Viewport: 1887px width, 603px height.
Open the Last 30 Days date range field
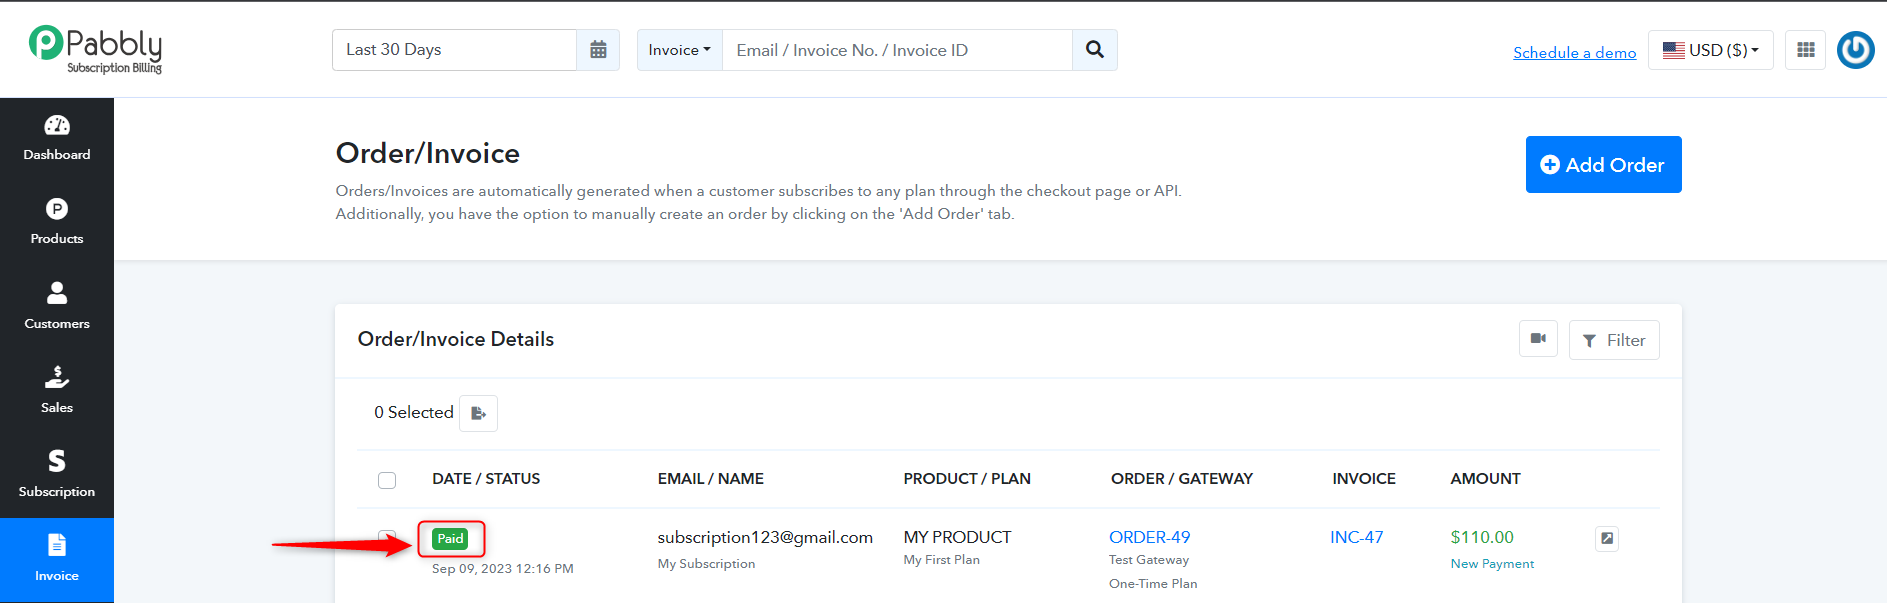tap(454, 50)
